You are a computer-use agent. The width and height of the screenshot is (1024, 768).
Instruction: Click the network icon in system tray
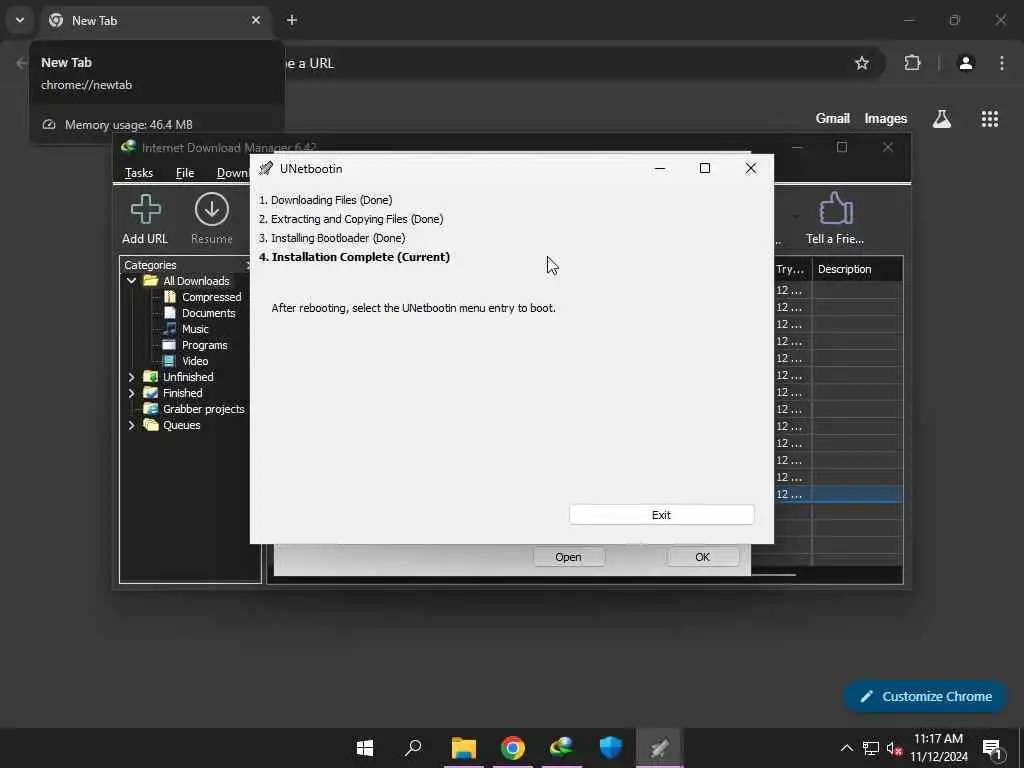click(x=871, y=748)
